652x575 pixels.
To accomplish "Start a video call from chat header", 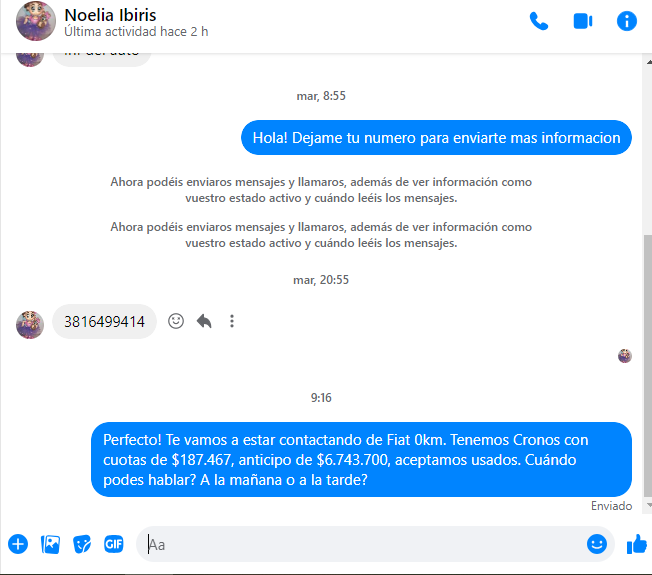I will click(x=583, y=21).
